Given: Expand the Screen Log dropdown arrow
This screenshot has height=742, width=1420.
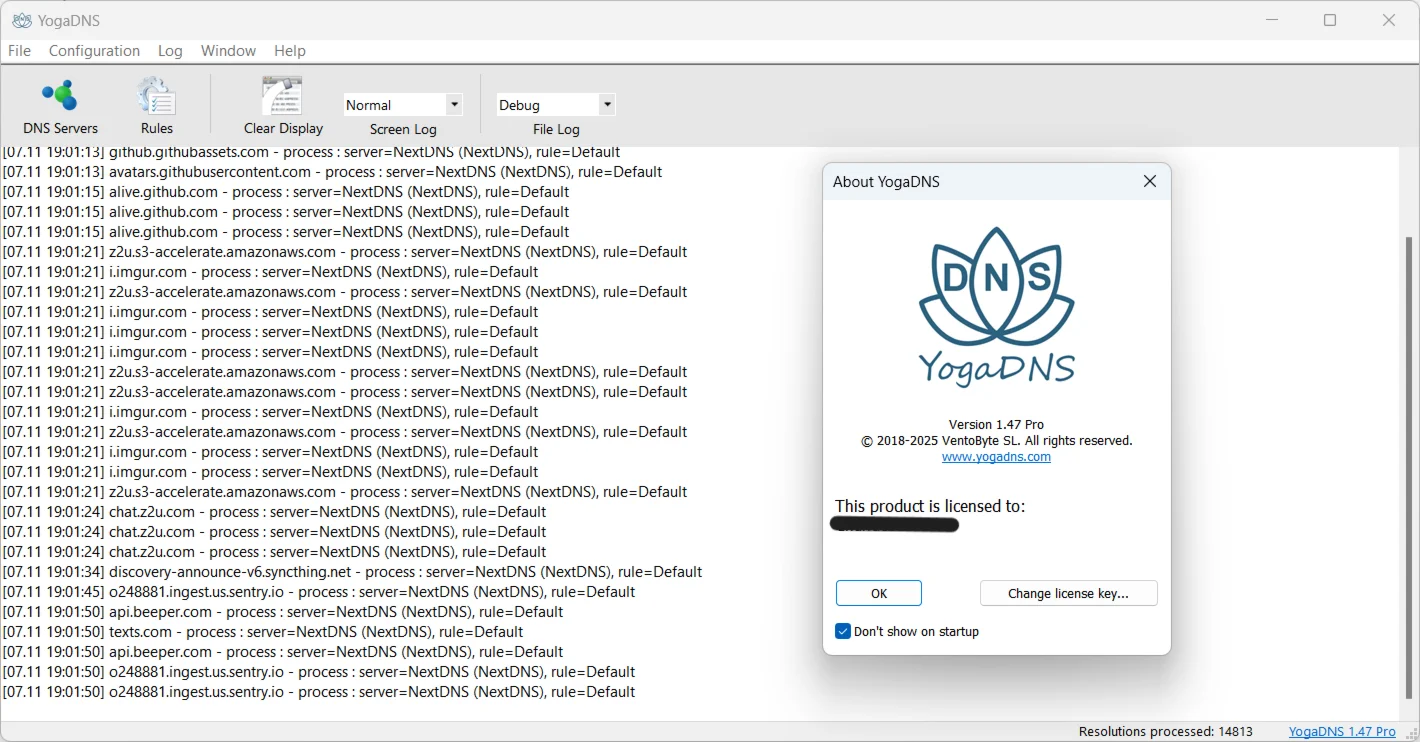Looking at the screenshot, I should (454, 104).
